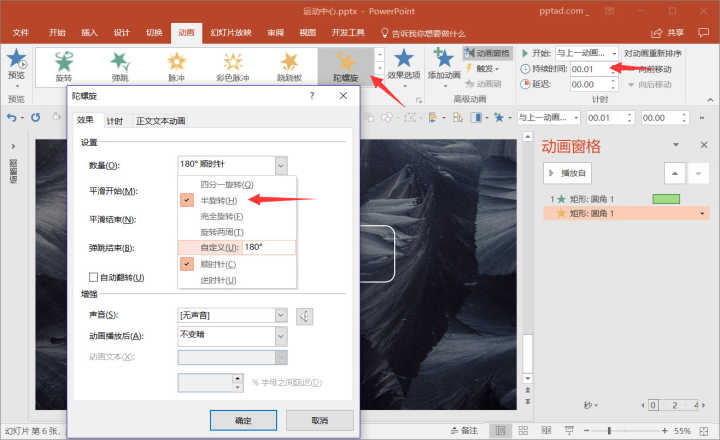Select the 跷跷板 animation effect
Viewport: 720px width, 440px height.
pyautogui.click(x=289, y=67)
